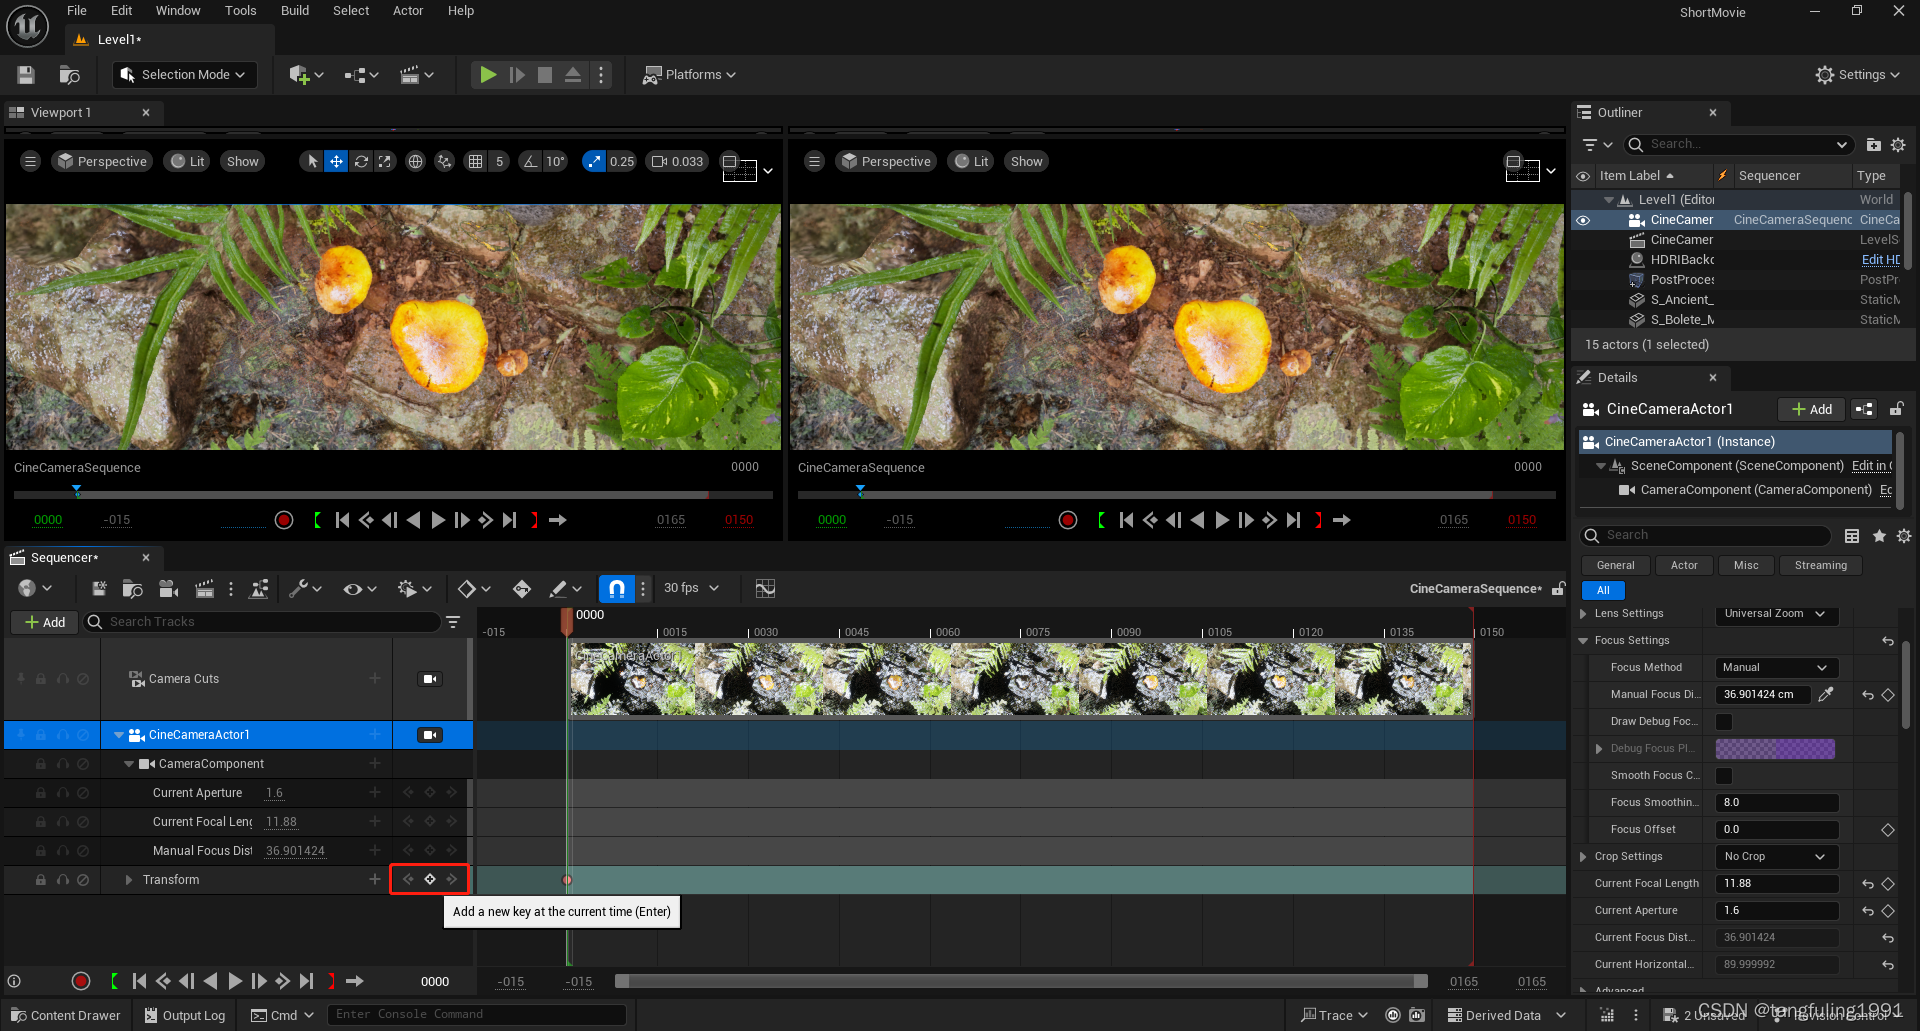1920x1031 pixels.
Task: Open the File menu
Action: pyautogui.click(x=77, y=11)
